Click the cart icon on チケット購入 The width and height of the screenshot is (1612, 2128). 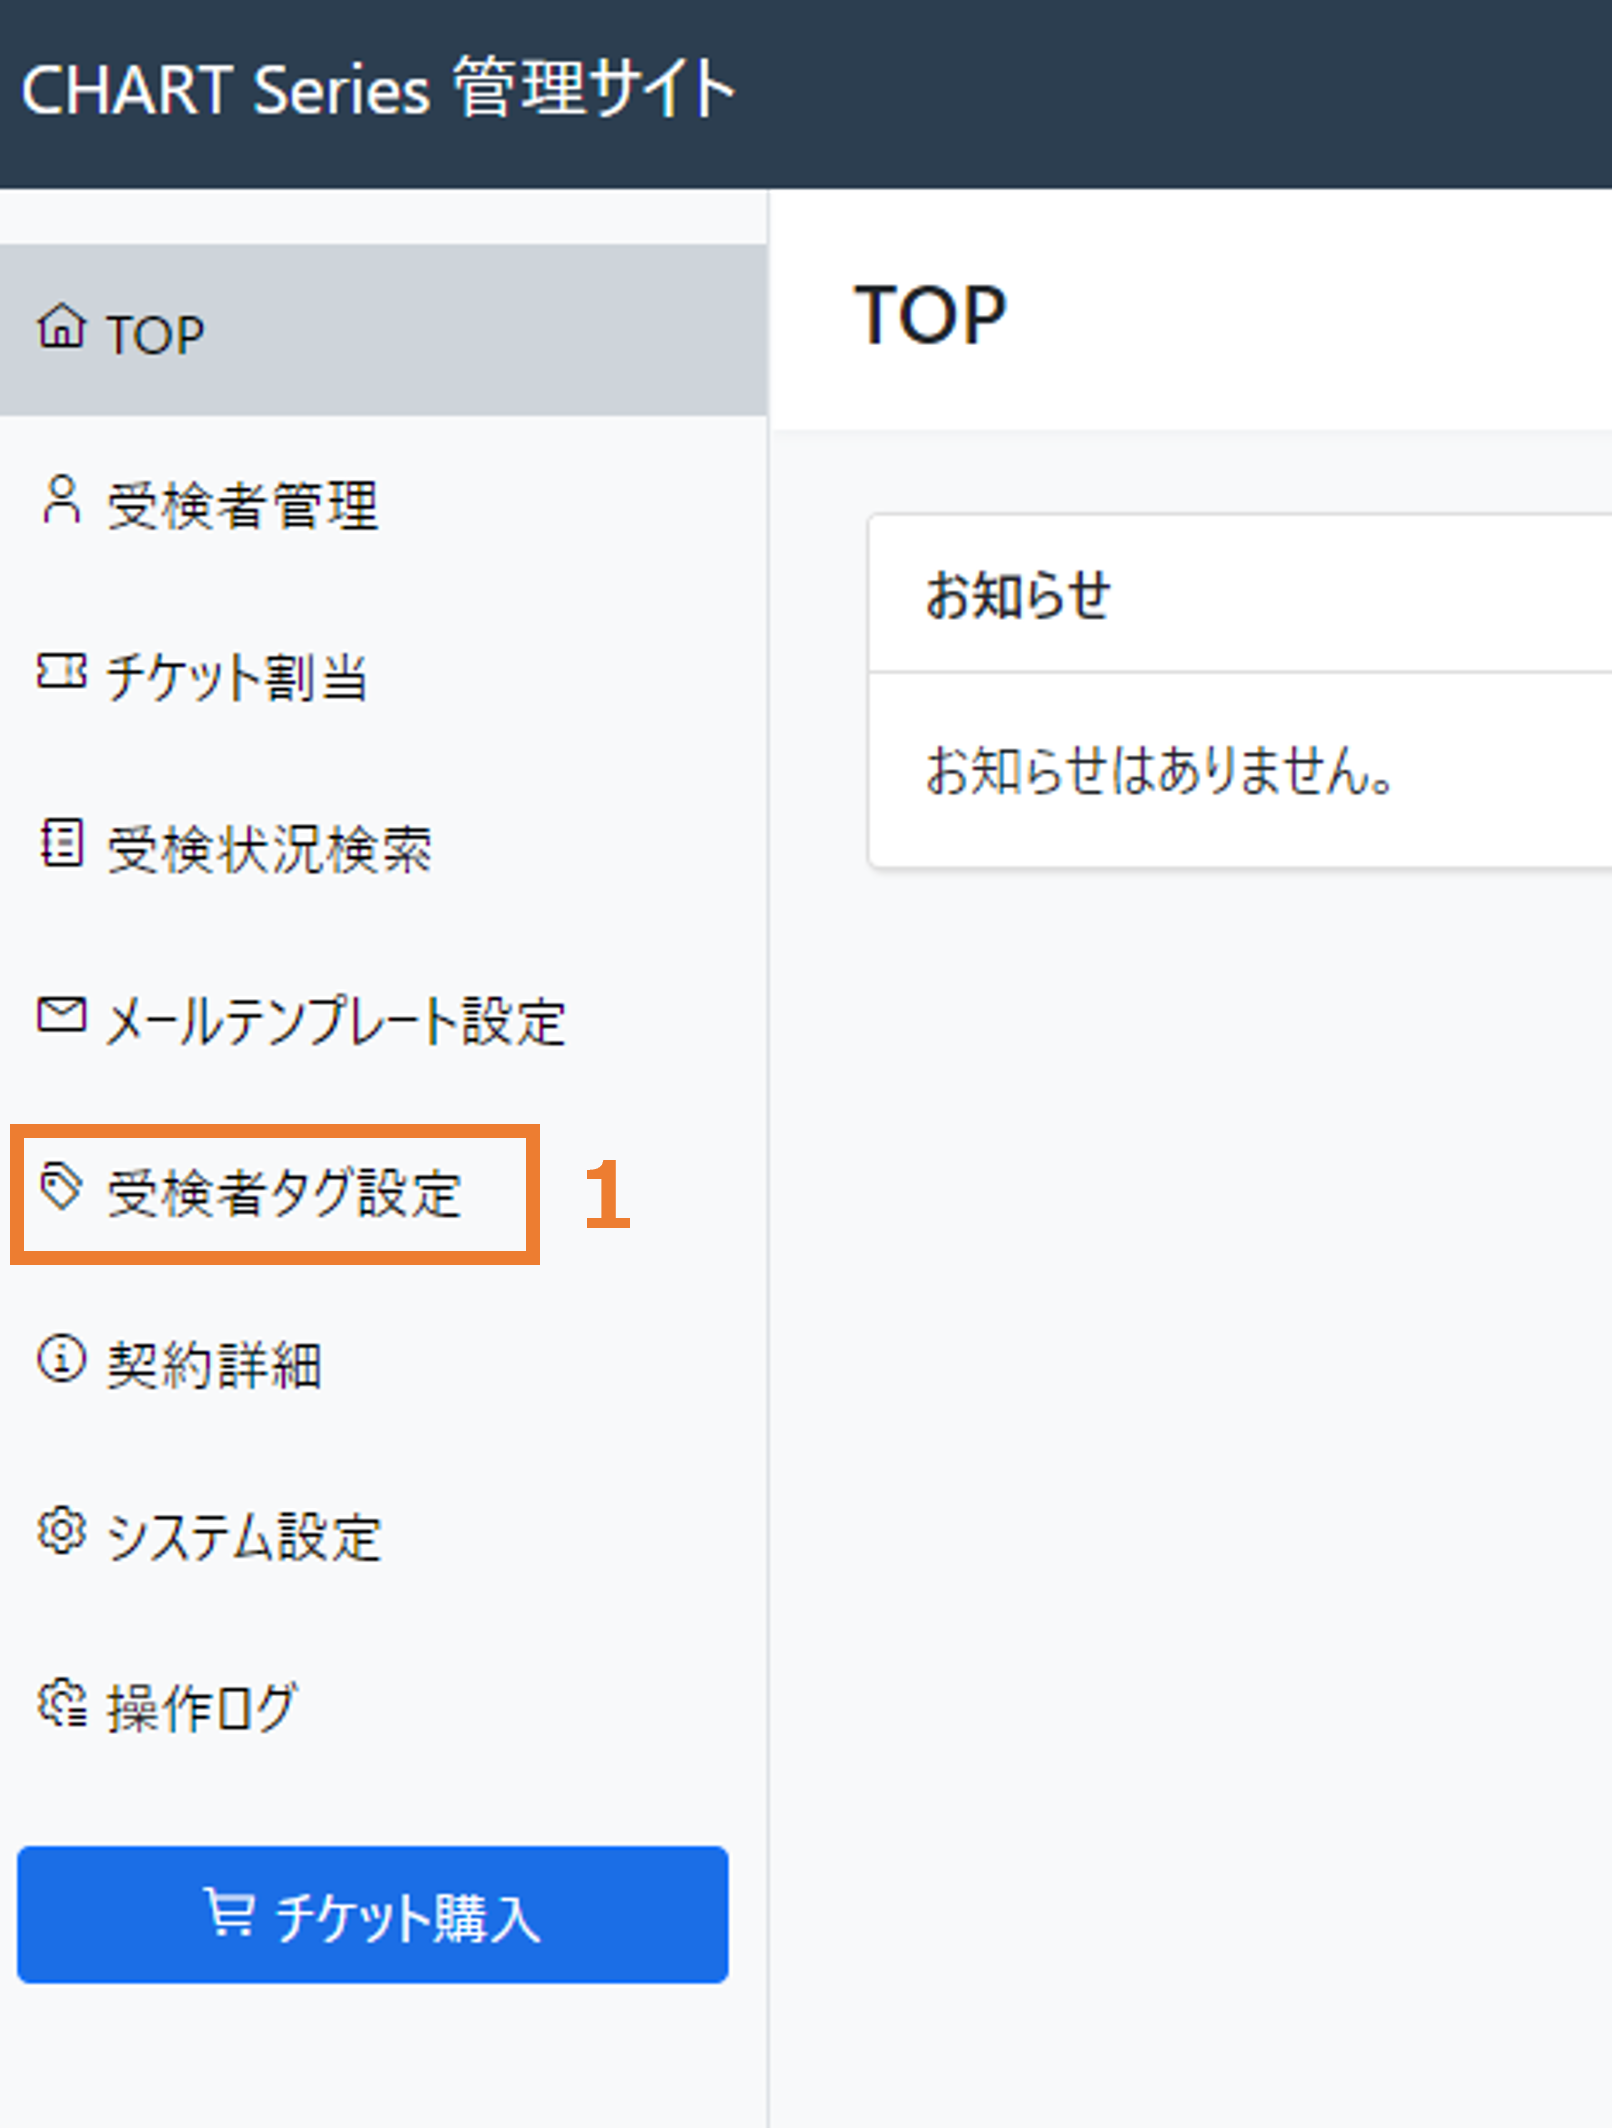[x=230, y=1912]
